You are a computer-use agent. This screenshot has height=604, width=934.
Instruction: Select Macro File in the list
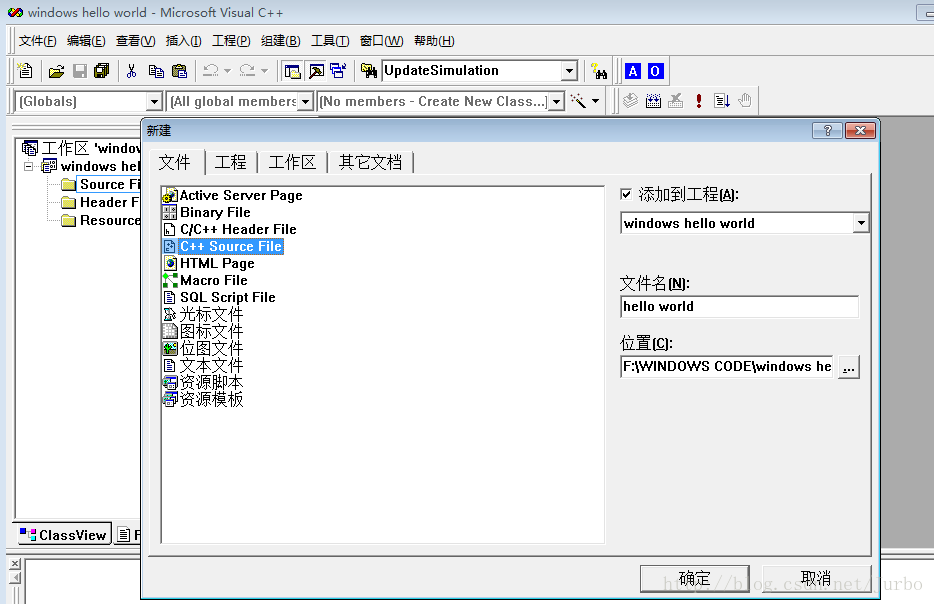pyautogui.click(x=206, y=280)
